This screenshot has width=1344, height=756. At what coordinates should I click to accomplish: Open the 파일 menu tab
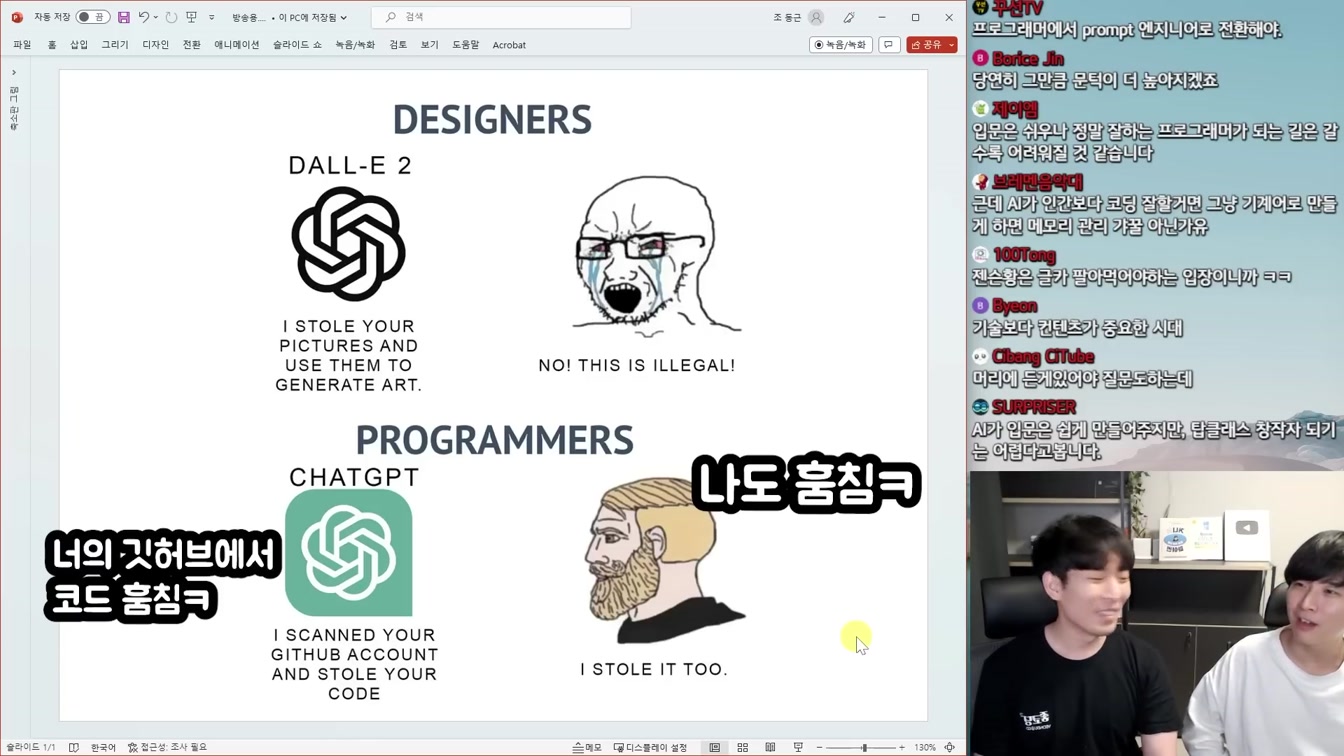coord(22,45)
